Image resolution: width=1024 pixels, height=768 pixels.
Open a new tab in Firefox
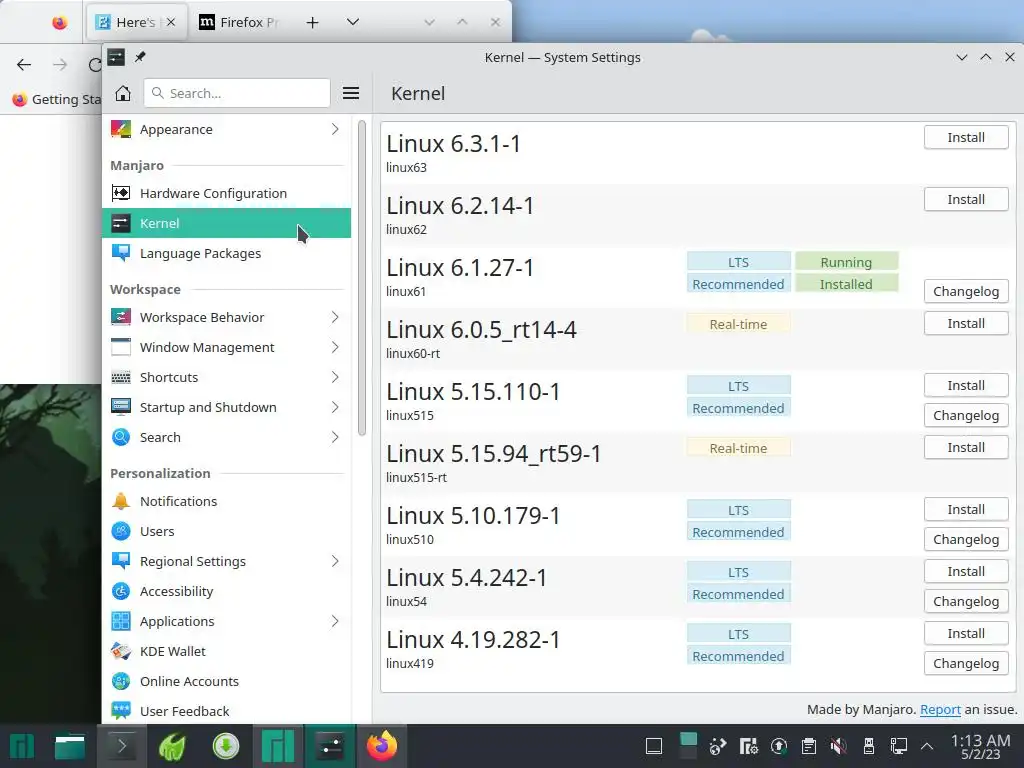312,22
